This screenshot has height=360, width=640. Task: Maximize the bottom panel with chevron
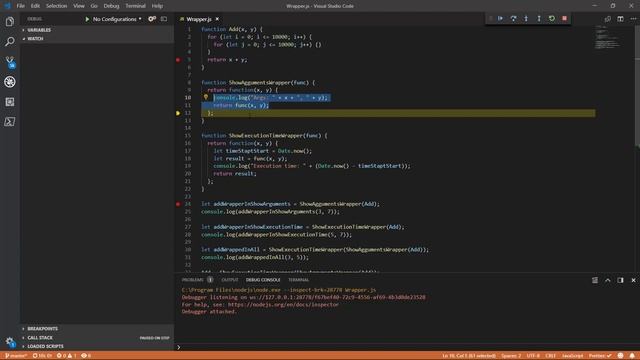pyautogui.click(x=608, y=280)
